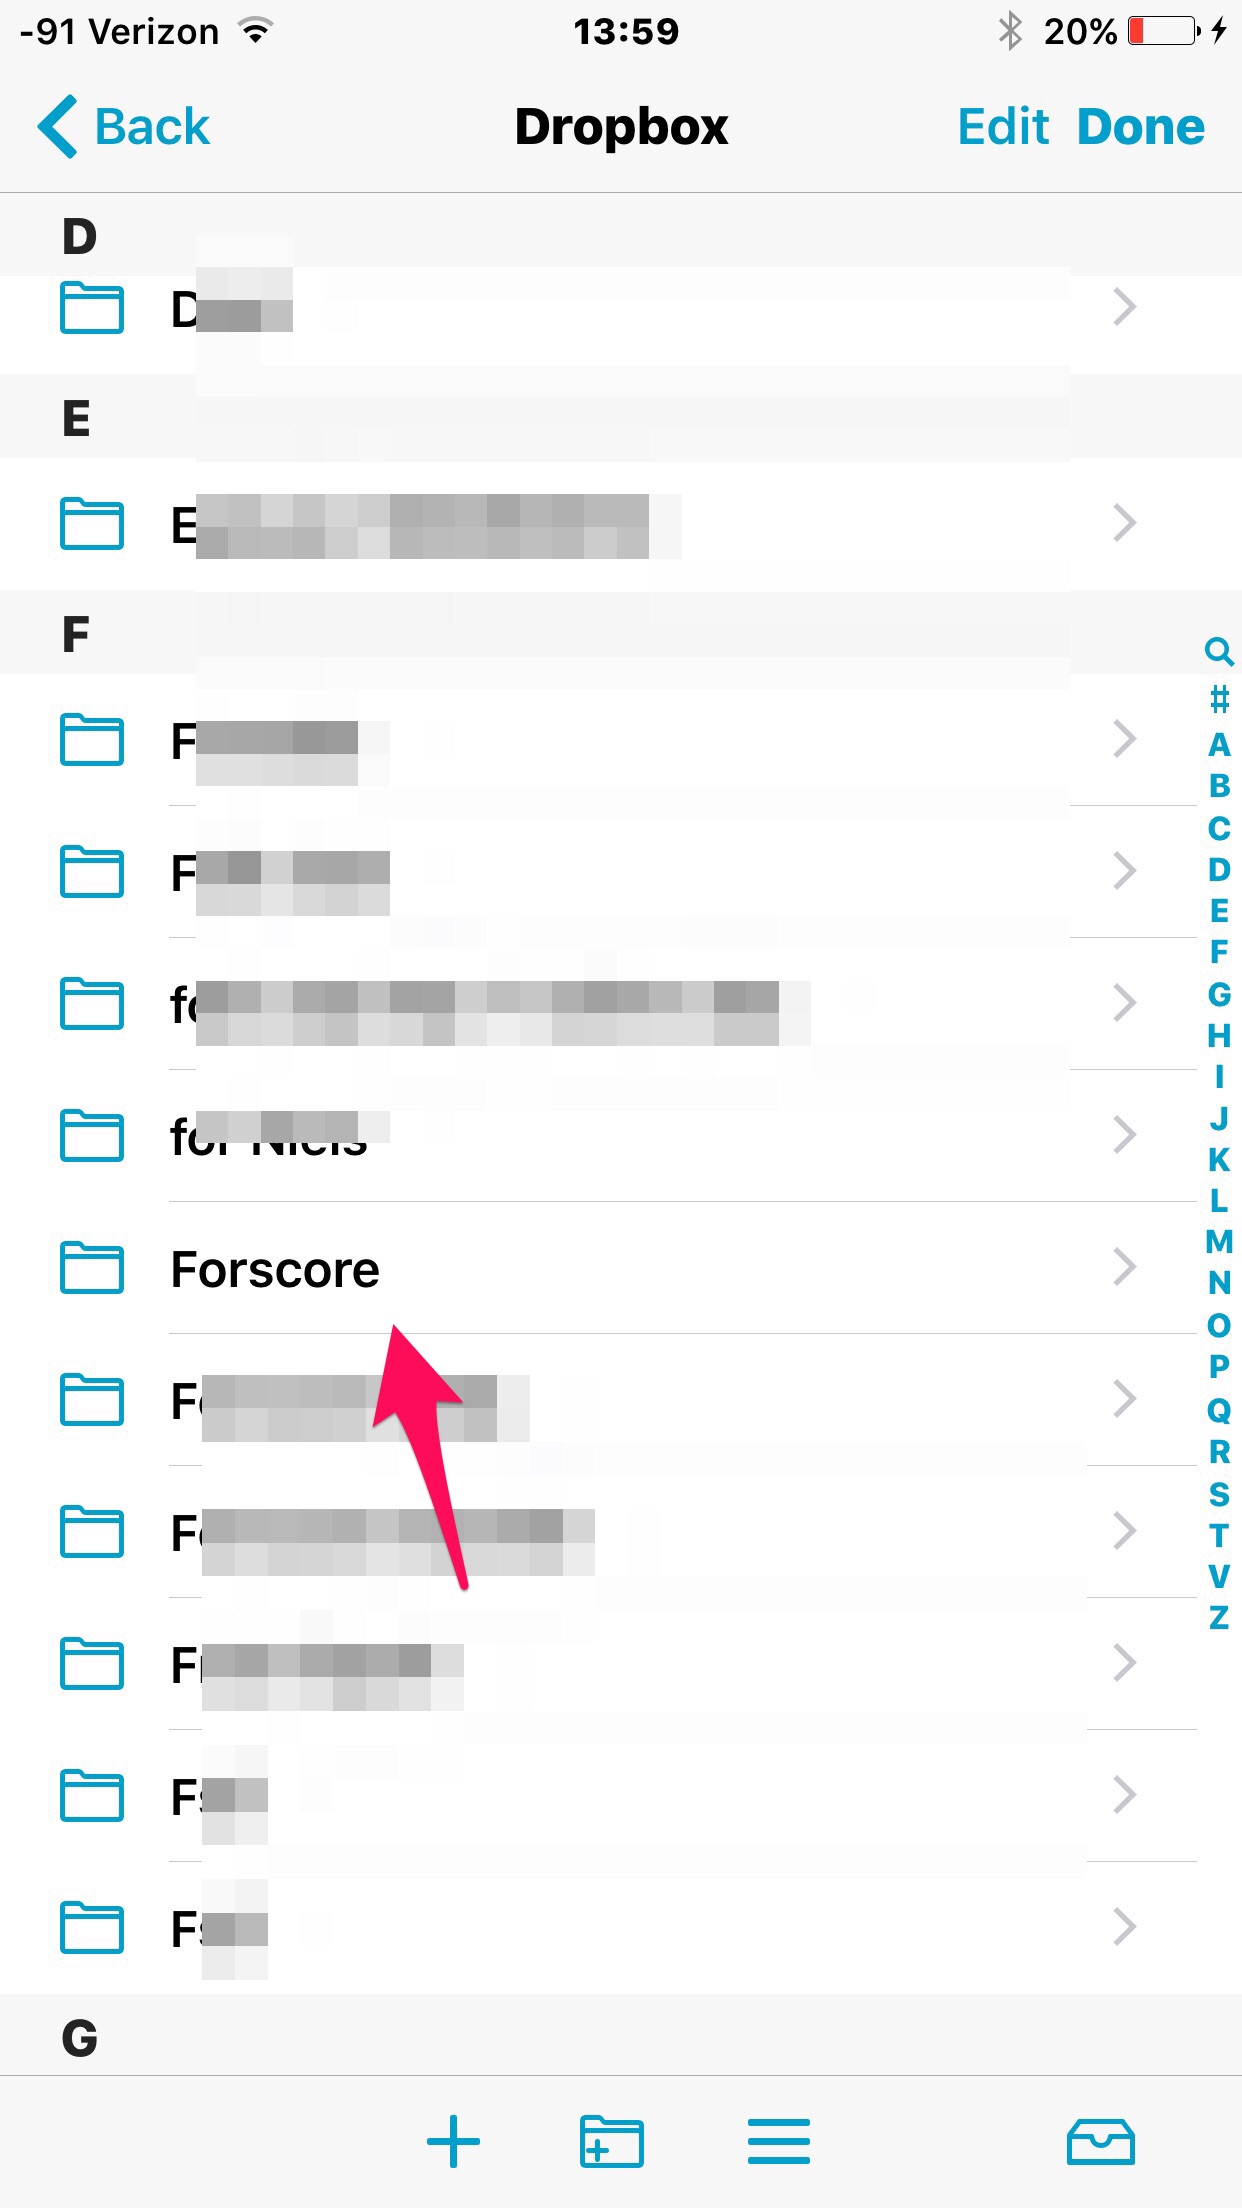This screenshot has width=1242, height=2208.
Task: Expand Forscore row using its chevron
Action: [x=1125, y=1267]
